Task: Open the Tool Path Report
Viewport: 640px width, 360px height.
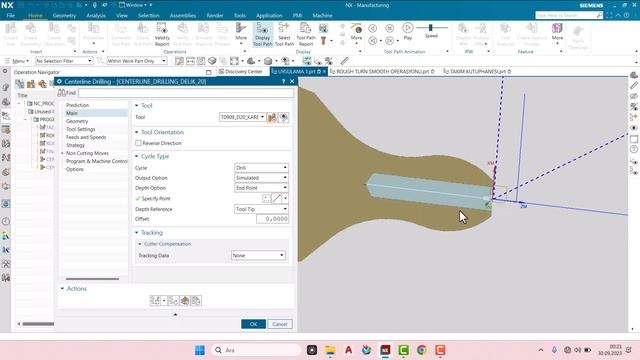Action: [x=306, y=34]
